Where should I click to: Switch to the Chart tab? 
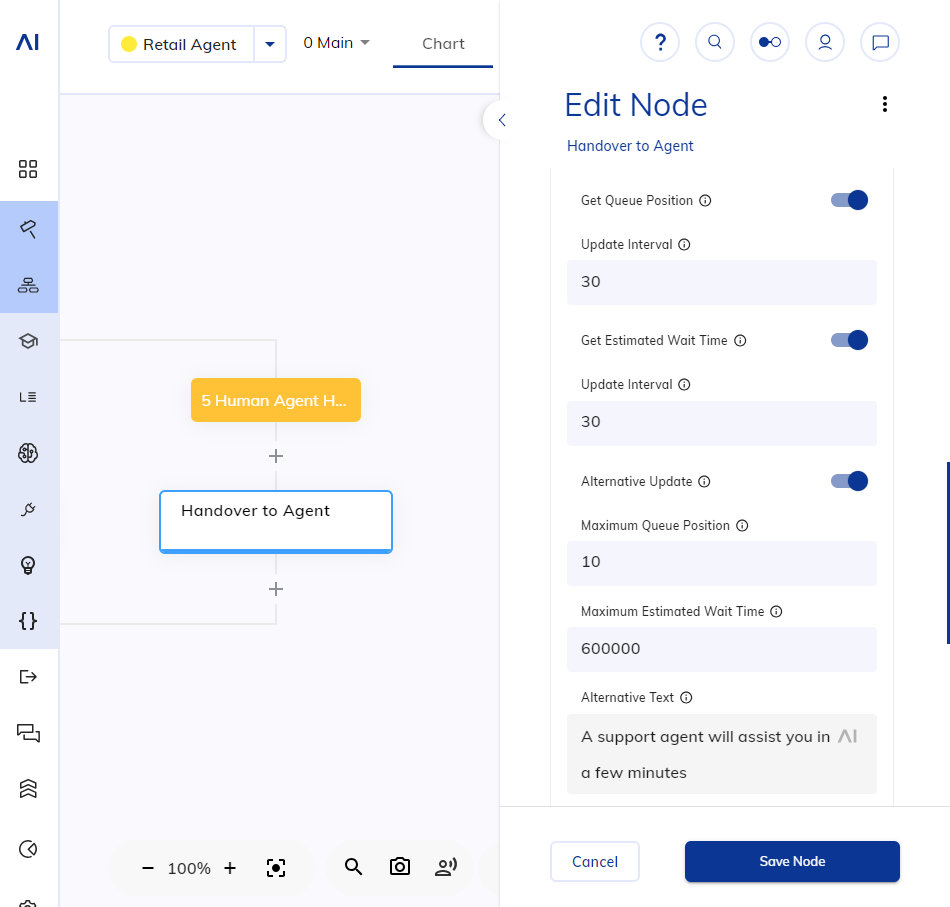click(443, 44)
